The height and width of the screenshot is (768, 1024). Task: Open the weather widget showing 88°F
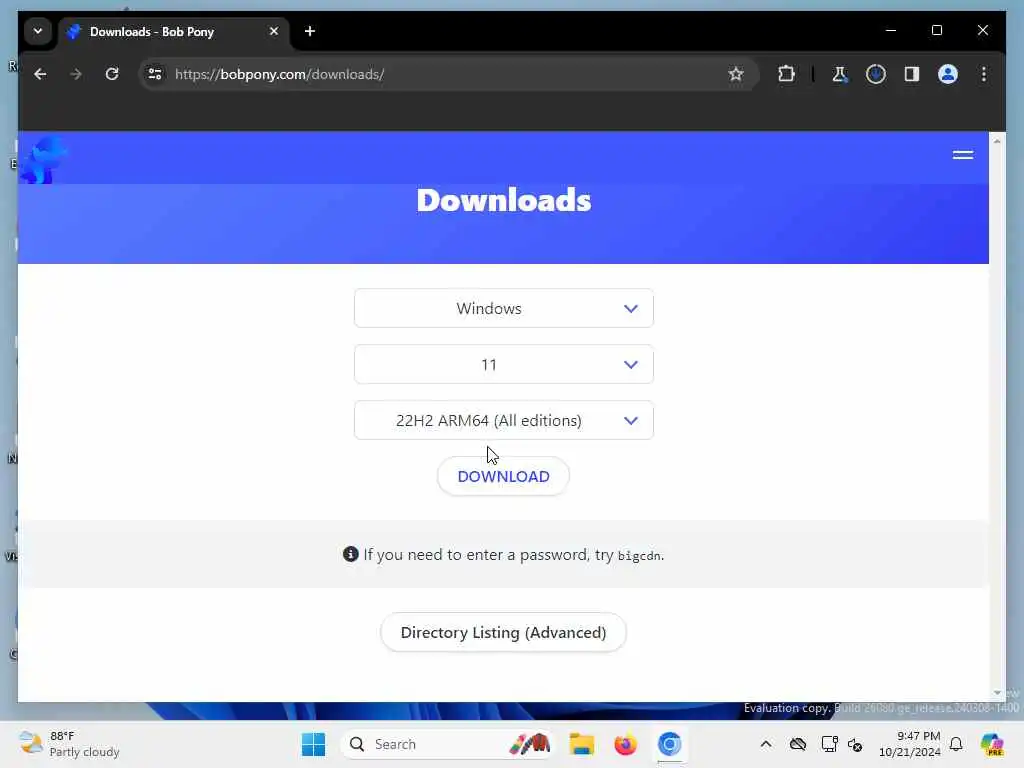(x=69, y=744)
